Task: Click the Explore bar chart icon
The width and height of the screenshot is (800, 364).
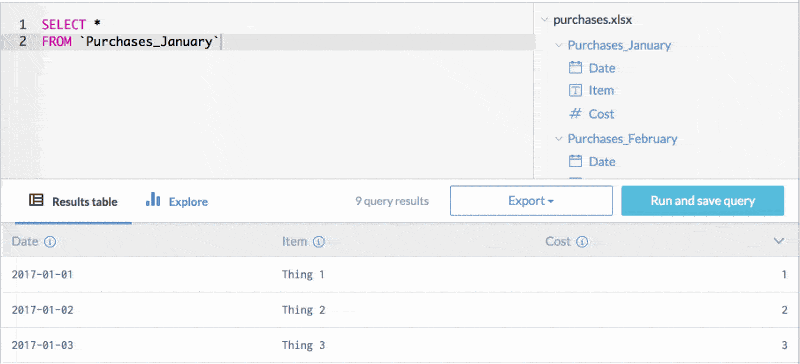Action: point(153,199)
